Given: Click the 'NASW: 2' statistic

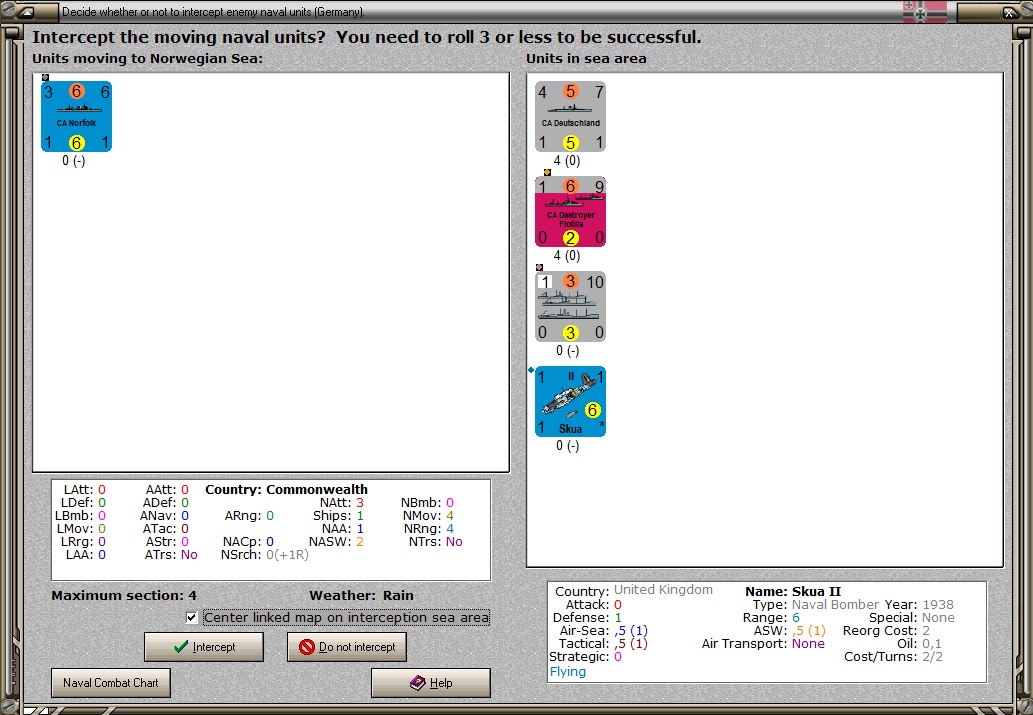Looking at the screenshot, I should click(x=337, y=542).
